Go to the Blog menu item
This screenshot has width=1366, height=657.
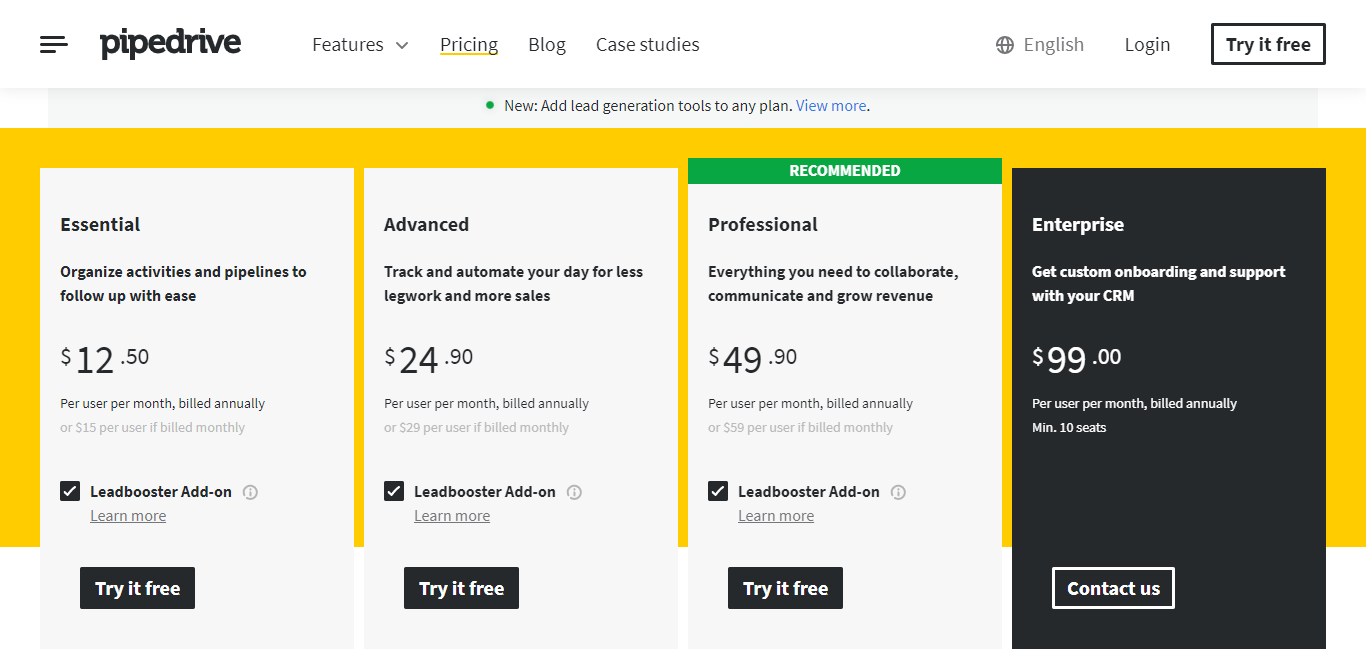pos(547,45)
